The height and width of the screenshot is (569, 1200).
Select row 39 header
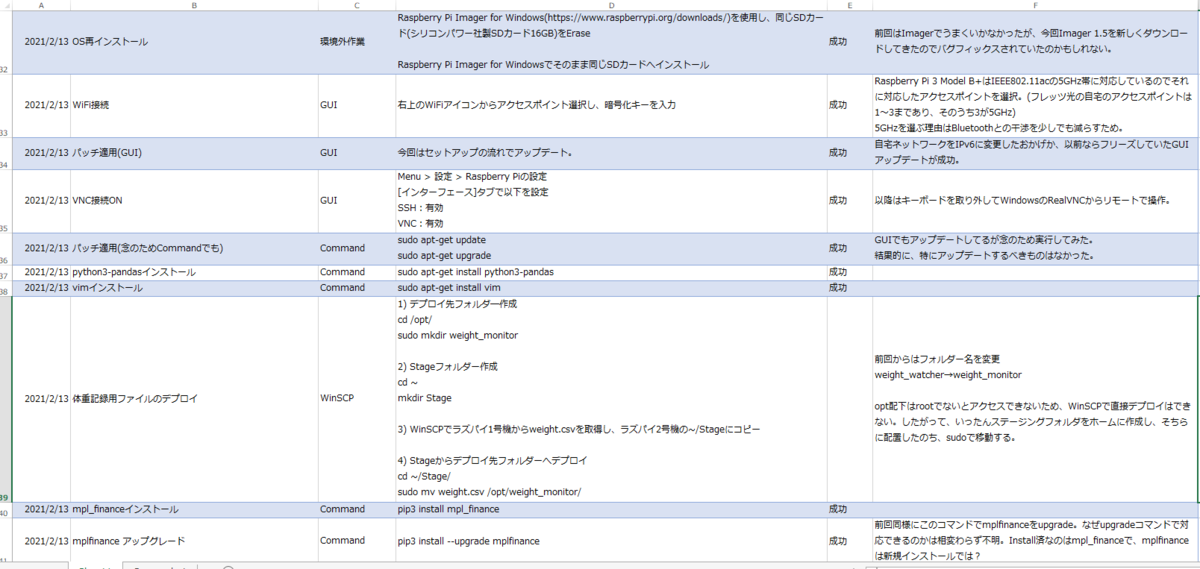tap(5, 399)
